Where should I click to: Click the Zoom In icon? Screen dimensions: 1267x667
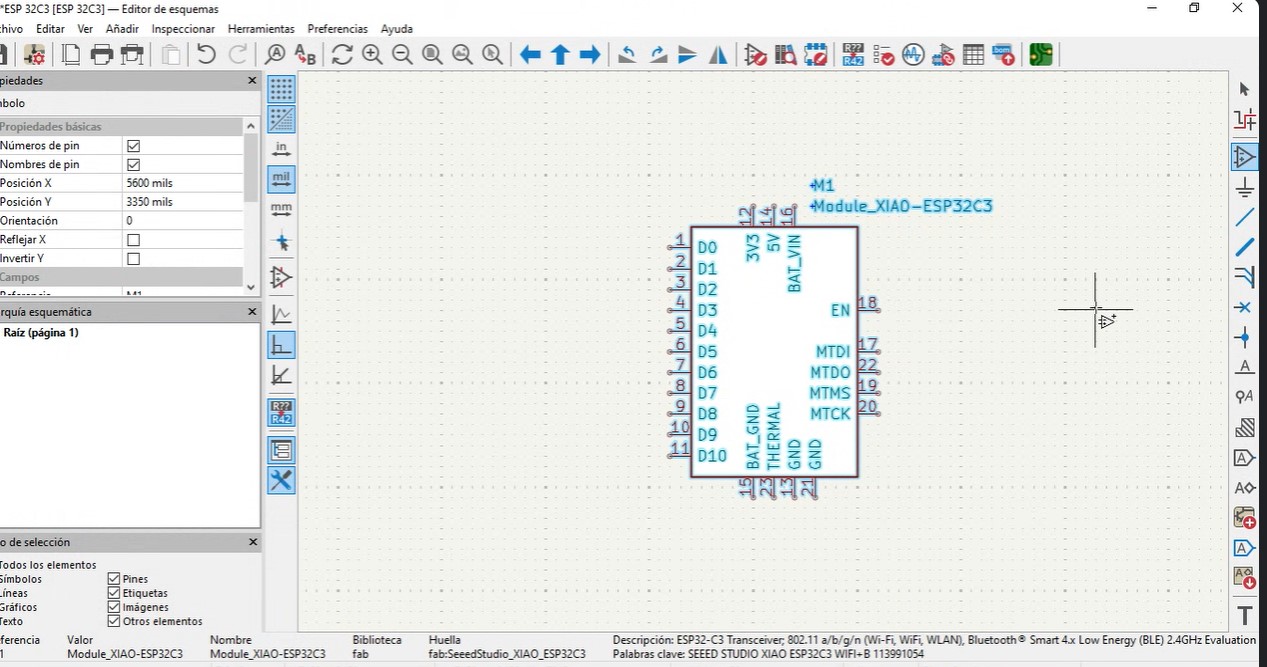click(x=372, y=55)
